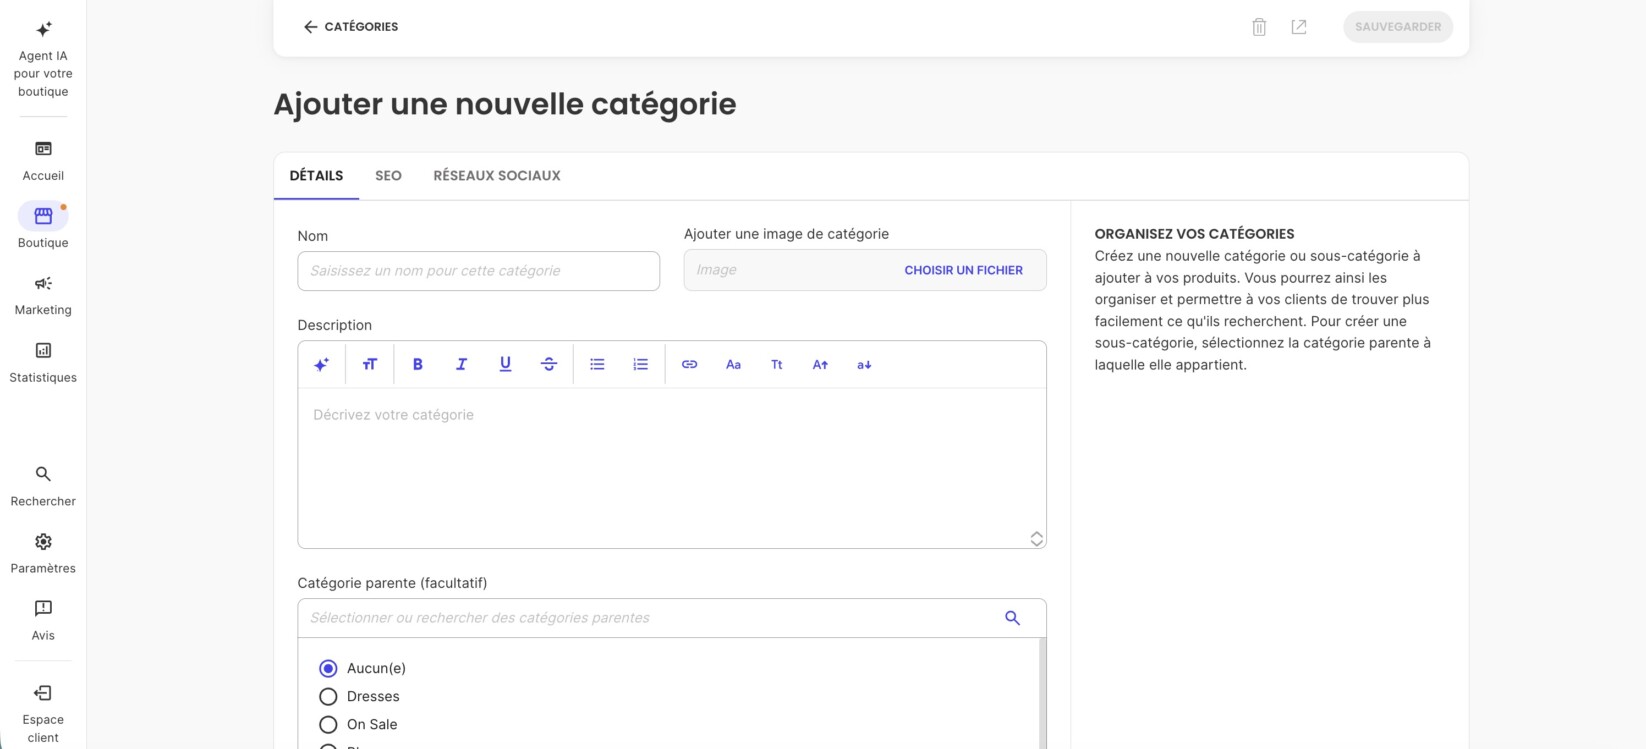Toggle underline formatting
The height and width of the screenshot is (749, 1646).
[x=505, y=365]
